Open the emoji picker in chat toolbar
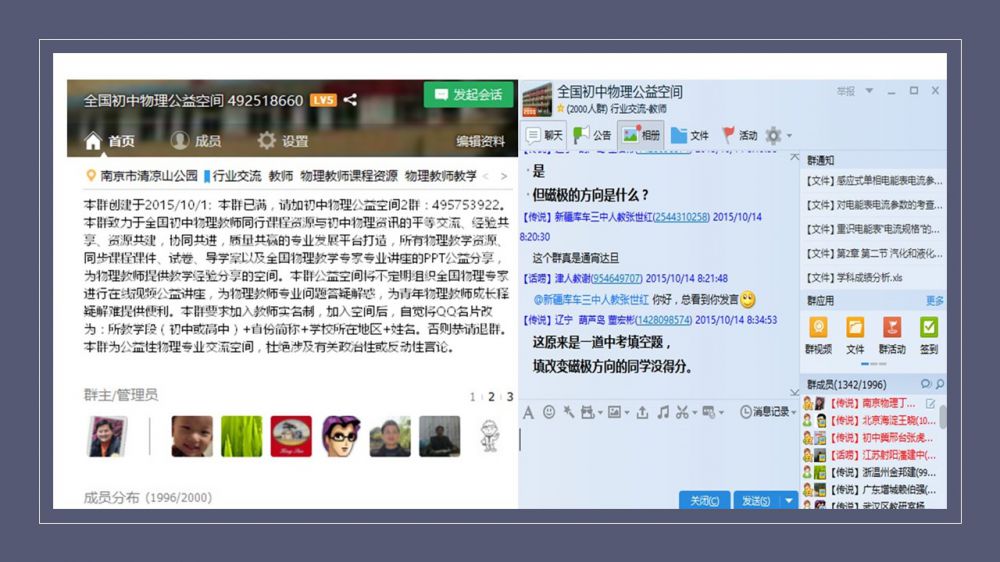The height and width of the screenshot is (562, 1000). 549,412
